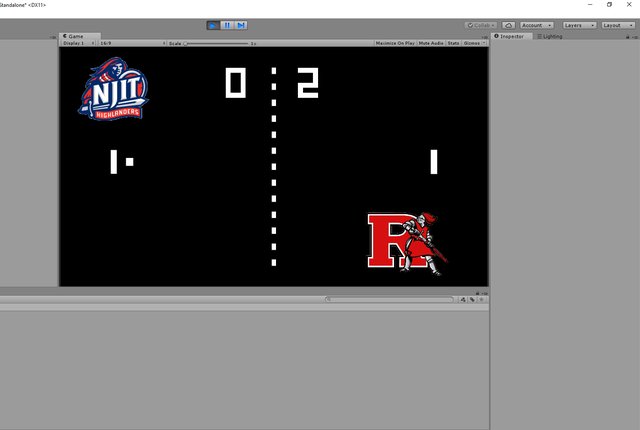640x430 pixels.
Task: Close the Unity window
Action: tap(629, 4)
